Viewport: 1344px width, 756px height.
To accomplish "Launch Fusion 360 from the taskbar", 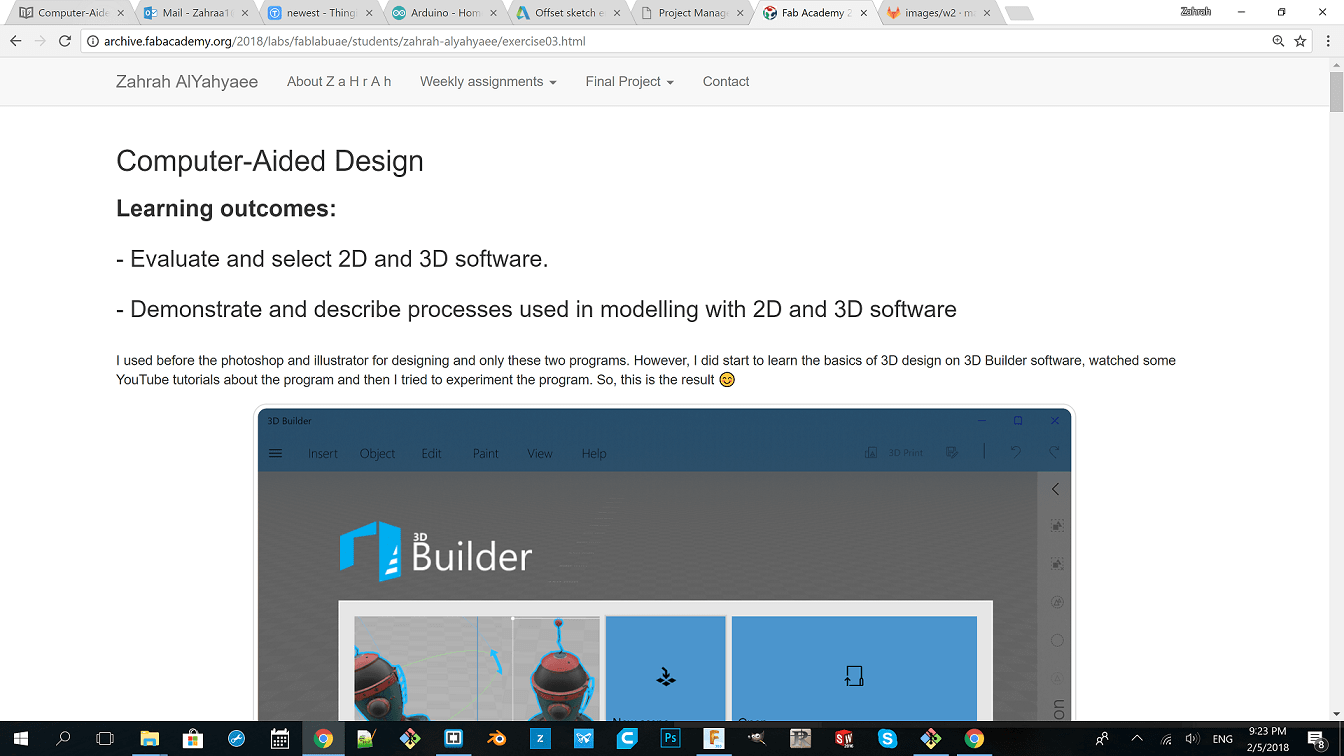I will pos(714,739).
